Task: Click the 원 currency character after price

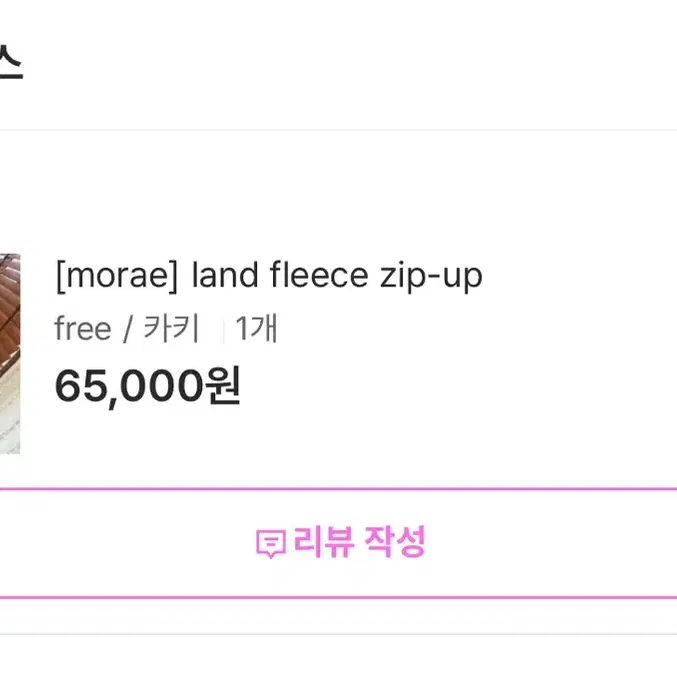Action: [223, 386]
